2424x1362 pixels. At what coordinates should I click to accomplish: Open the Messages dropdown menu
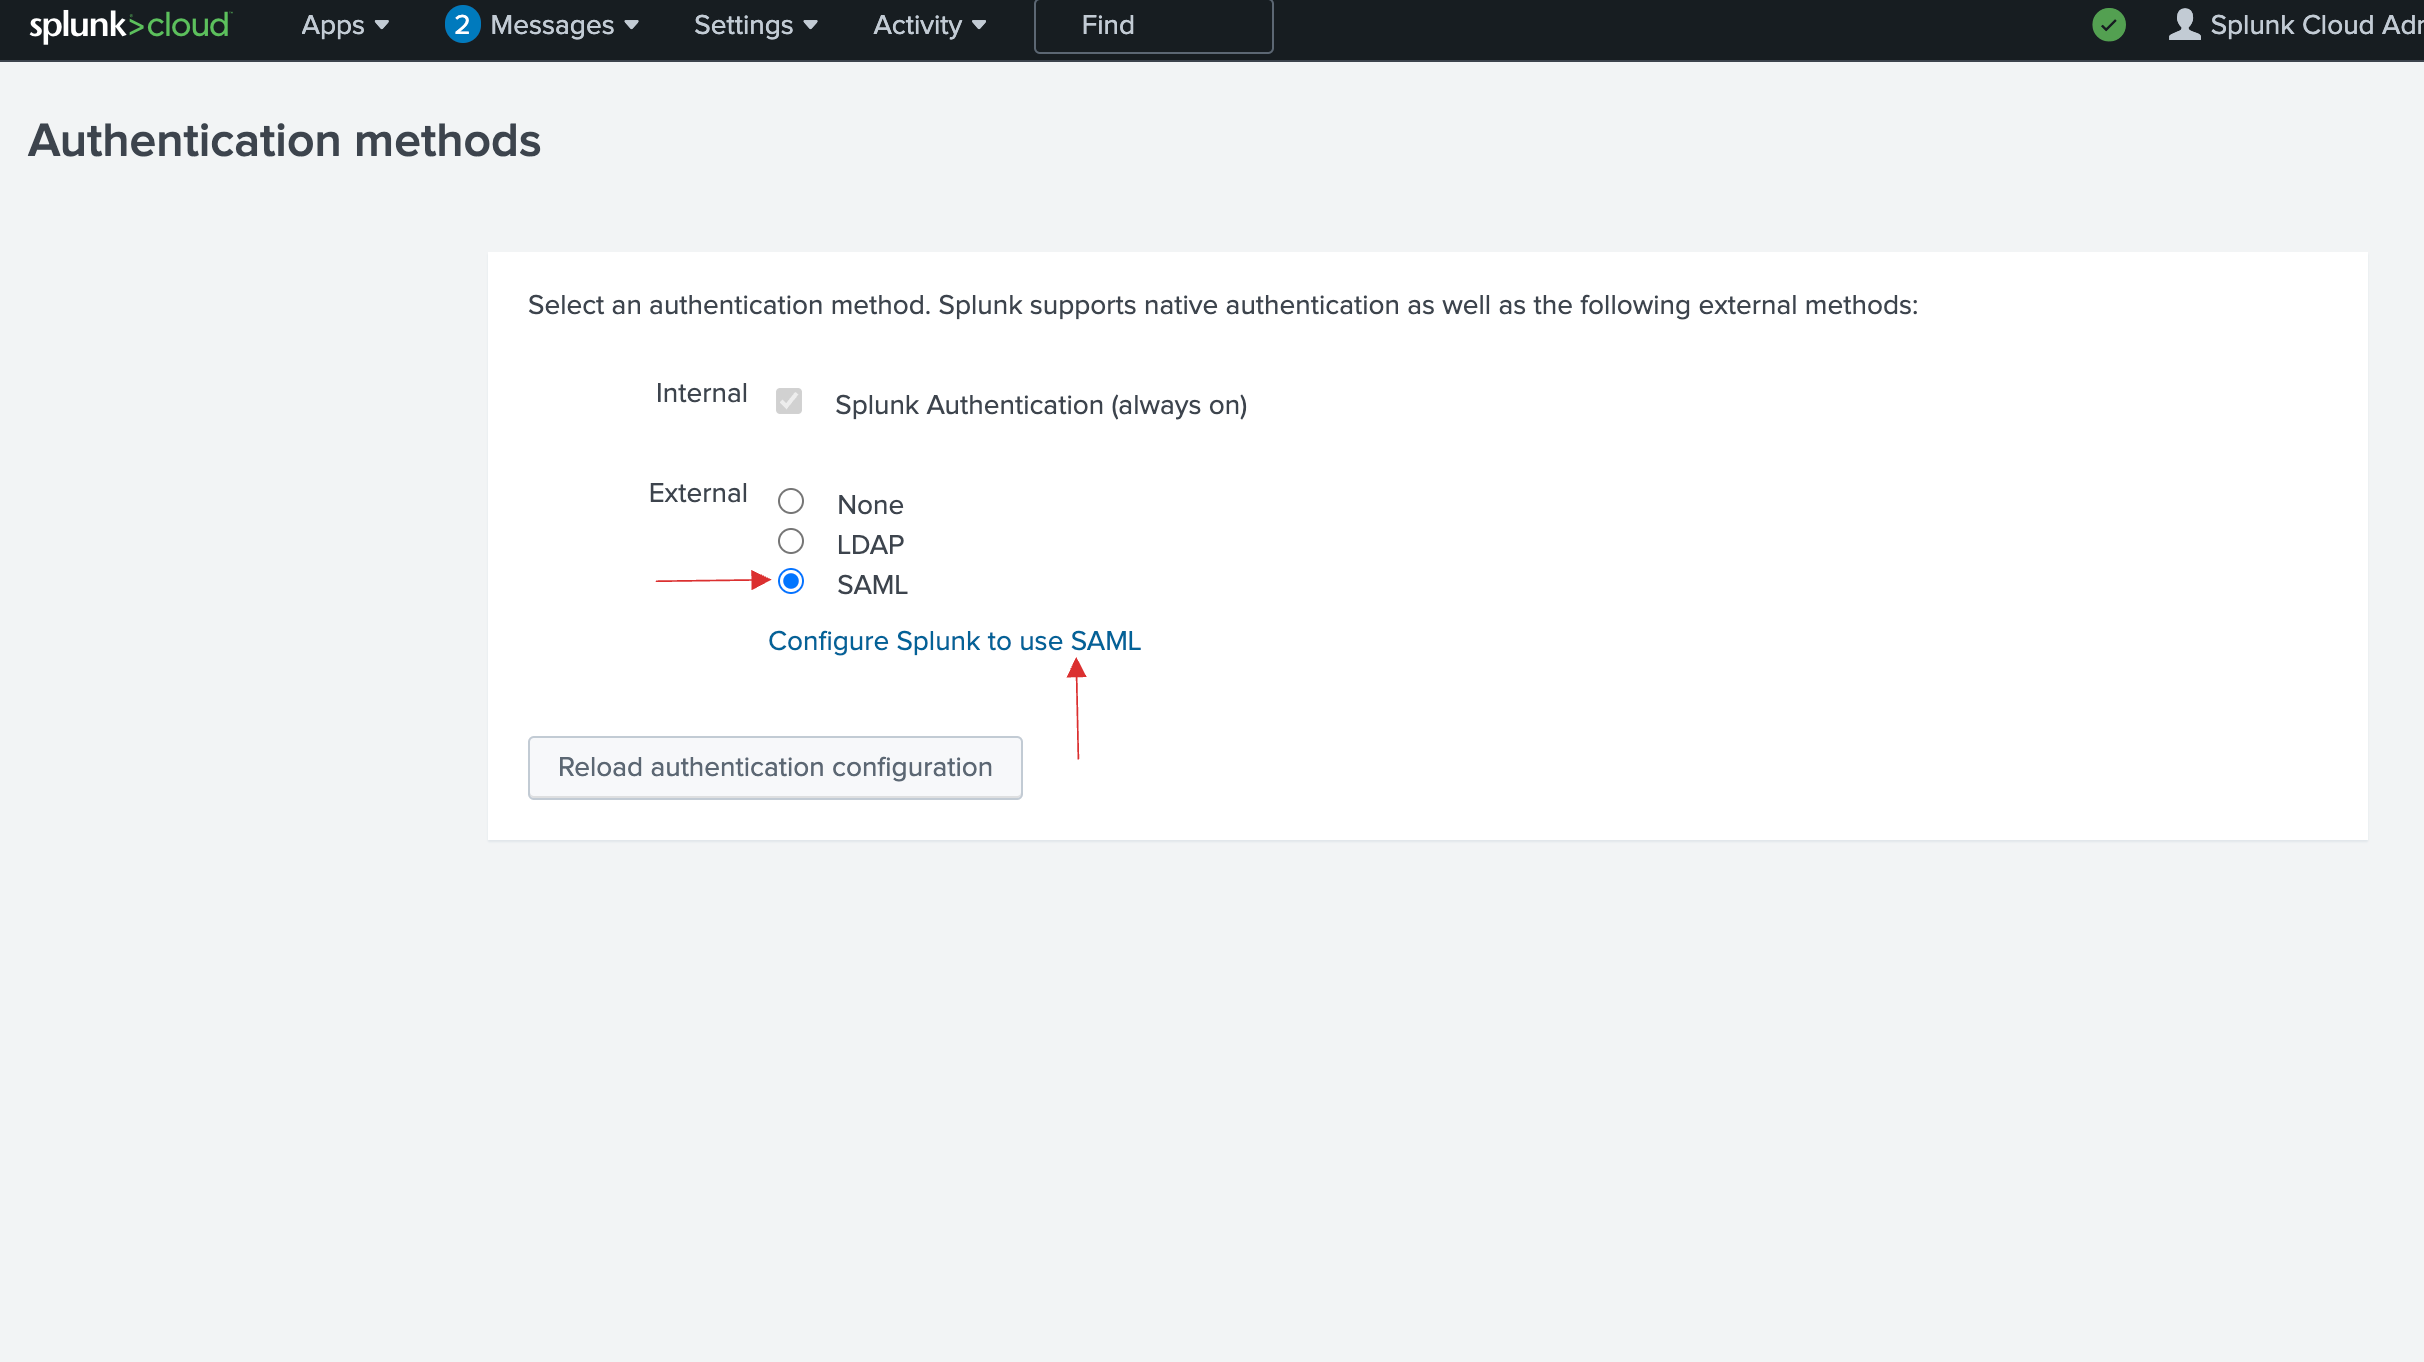[x=564, y=25]
